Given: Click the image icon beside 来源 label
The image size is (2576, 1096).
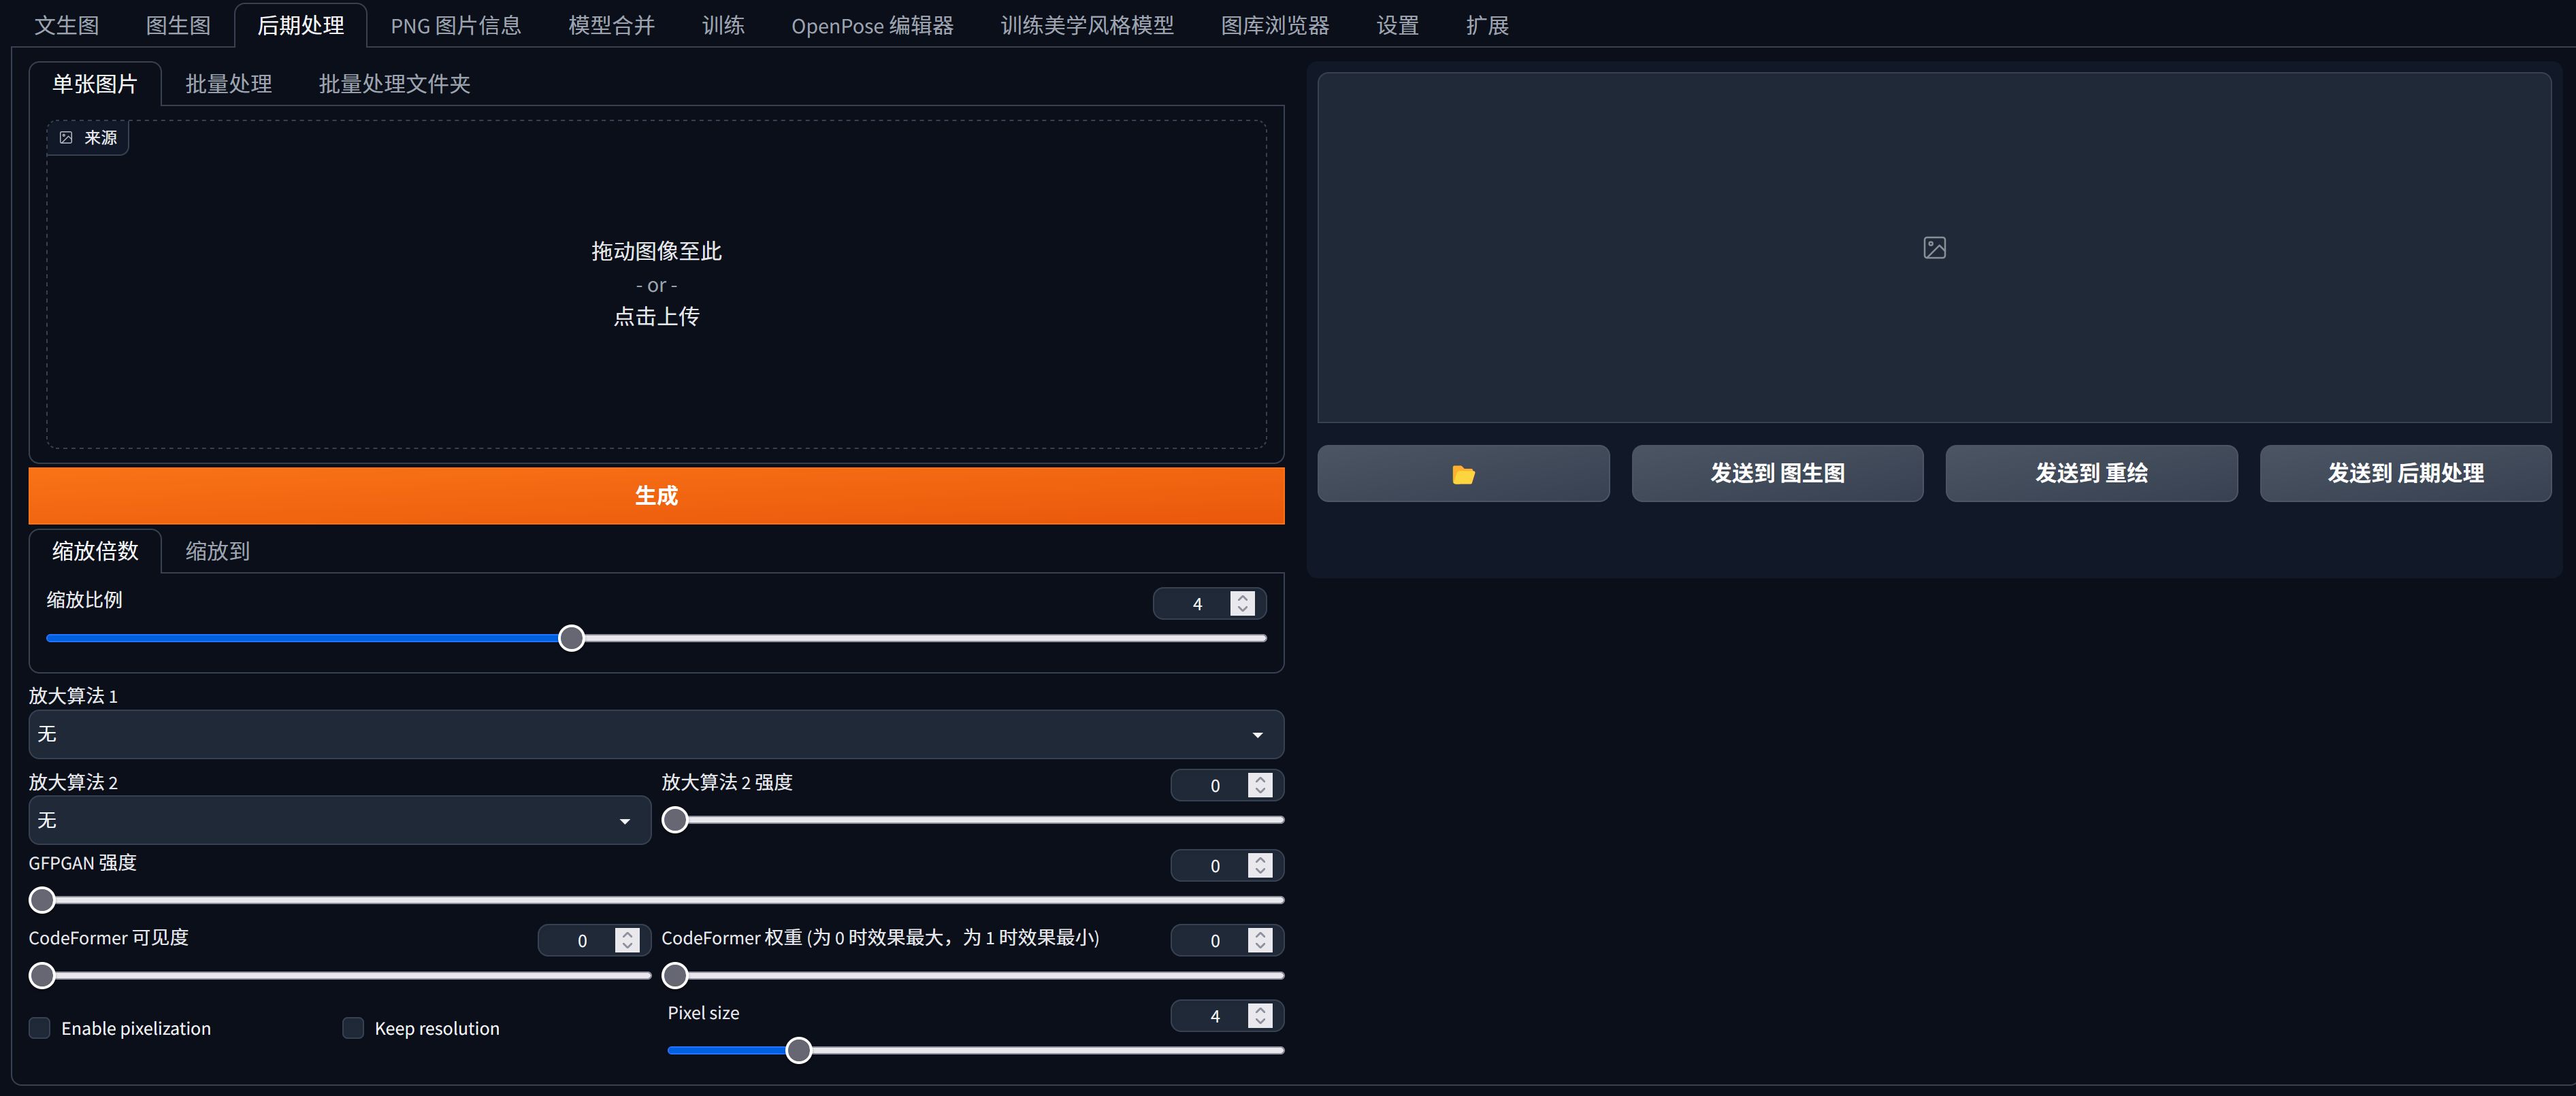Looking at the screenshot, I should click(x=66, y=138).
